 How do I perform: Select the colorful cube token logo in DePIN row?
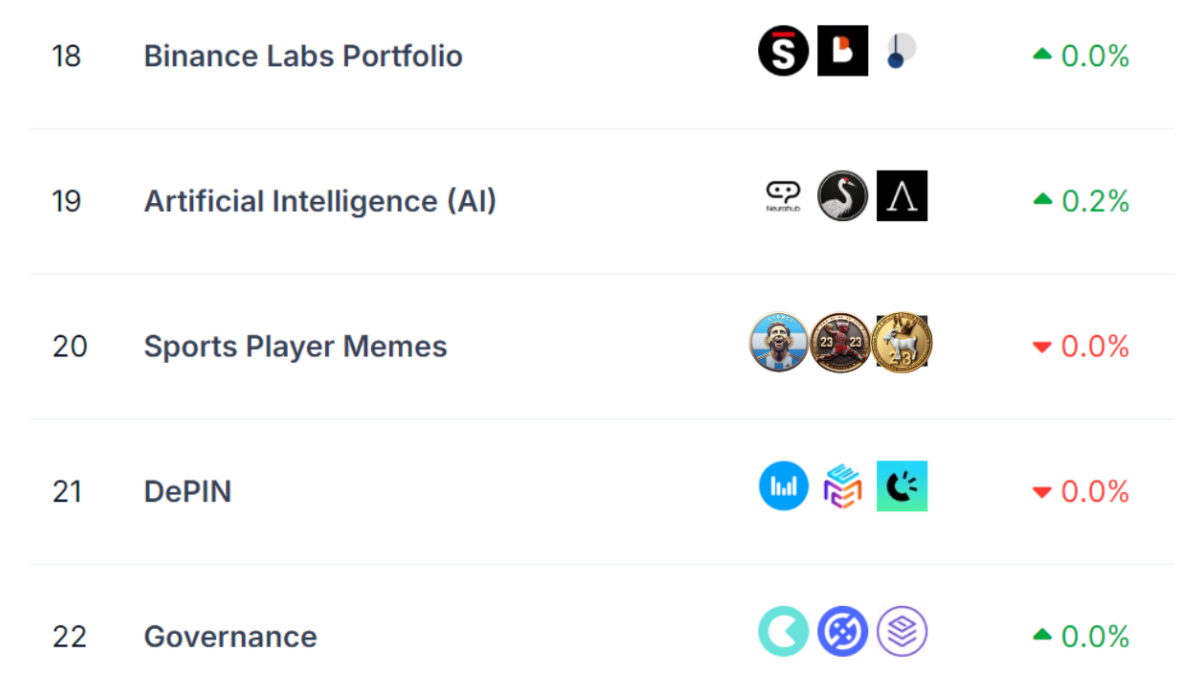pyautogui.click(x=842, y=486)
